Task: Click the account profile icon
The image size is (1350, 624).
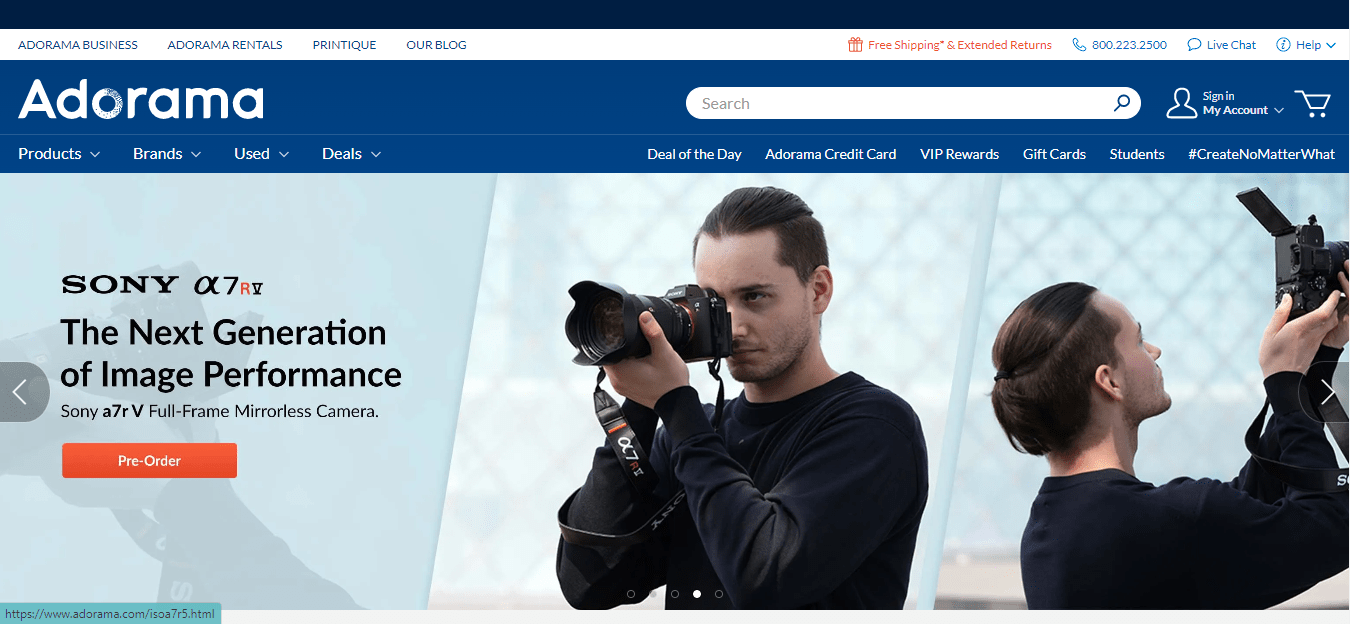Action: [x=1181, y=103]
